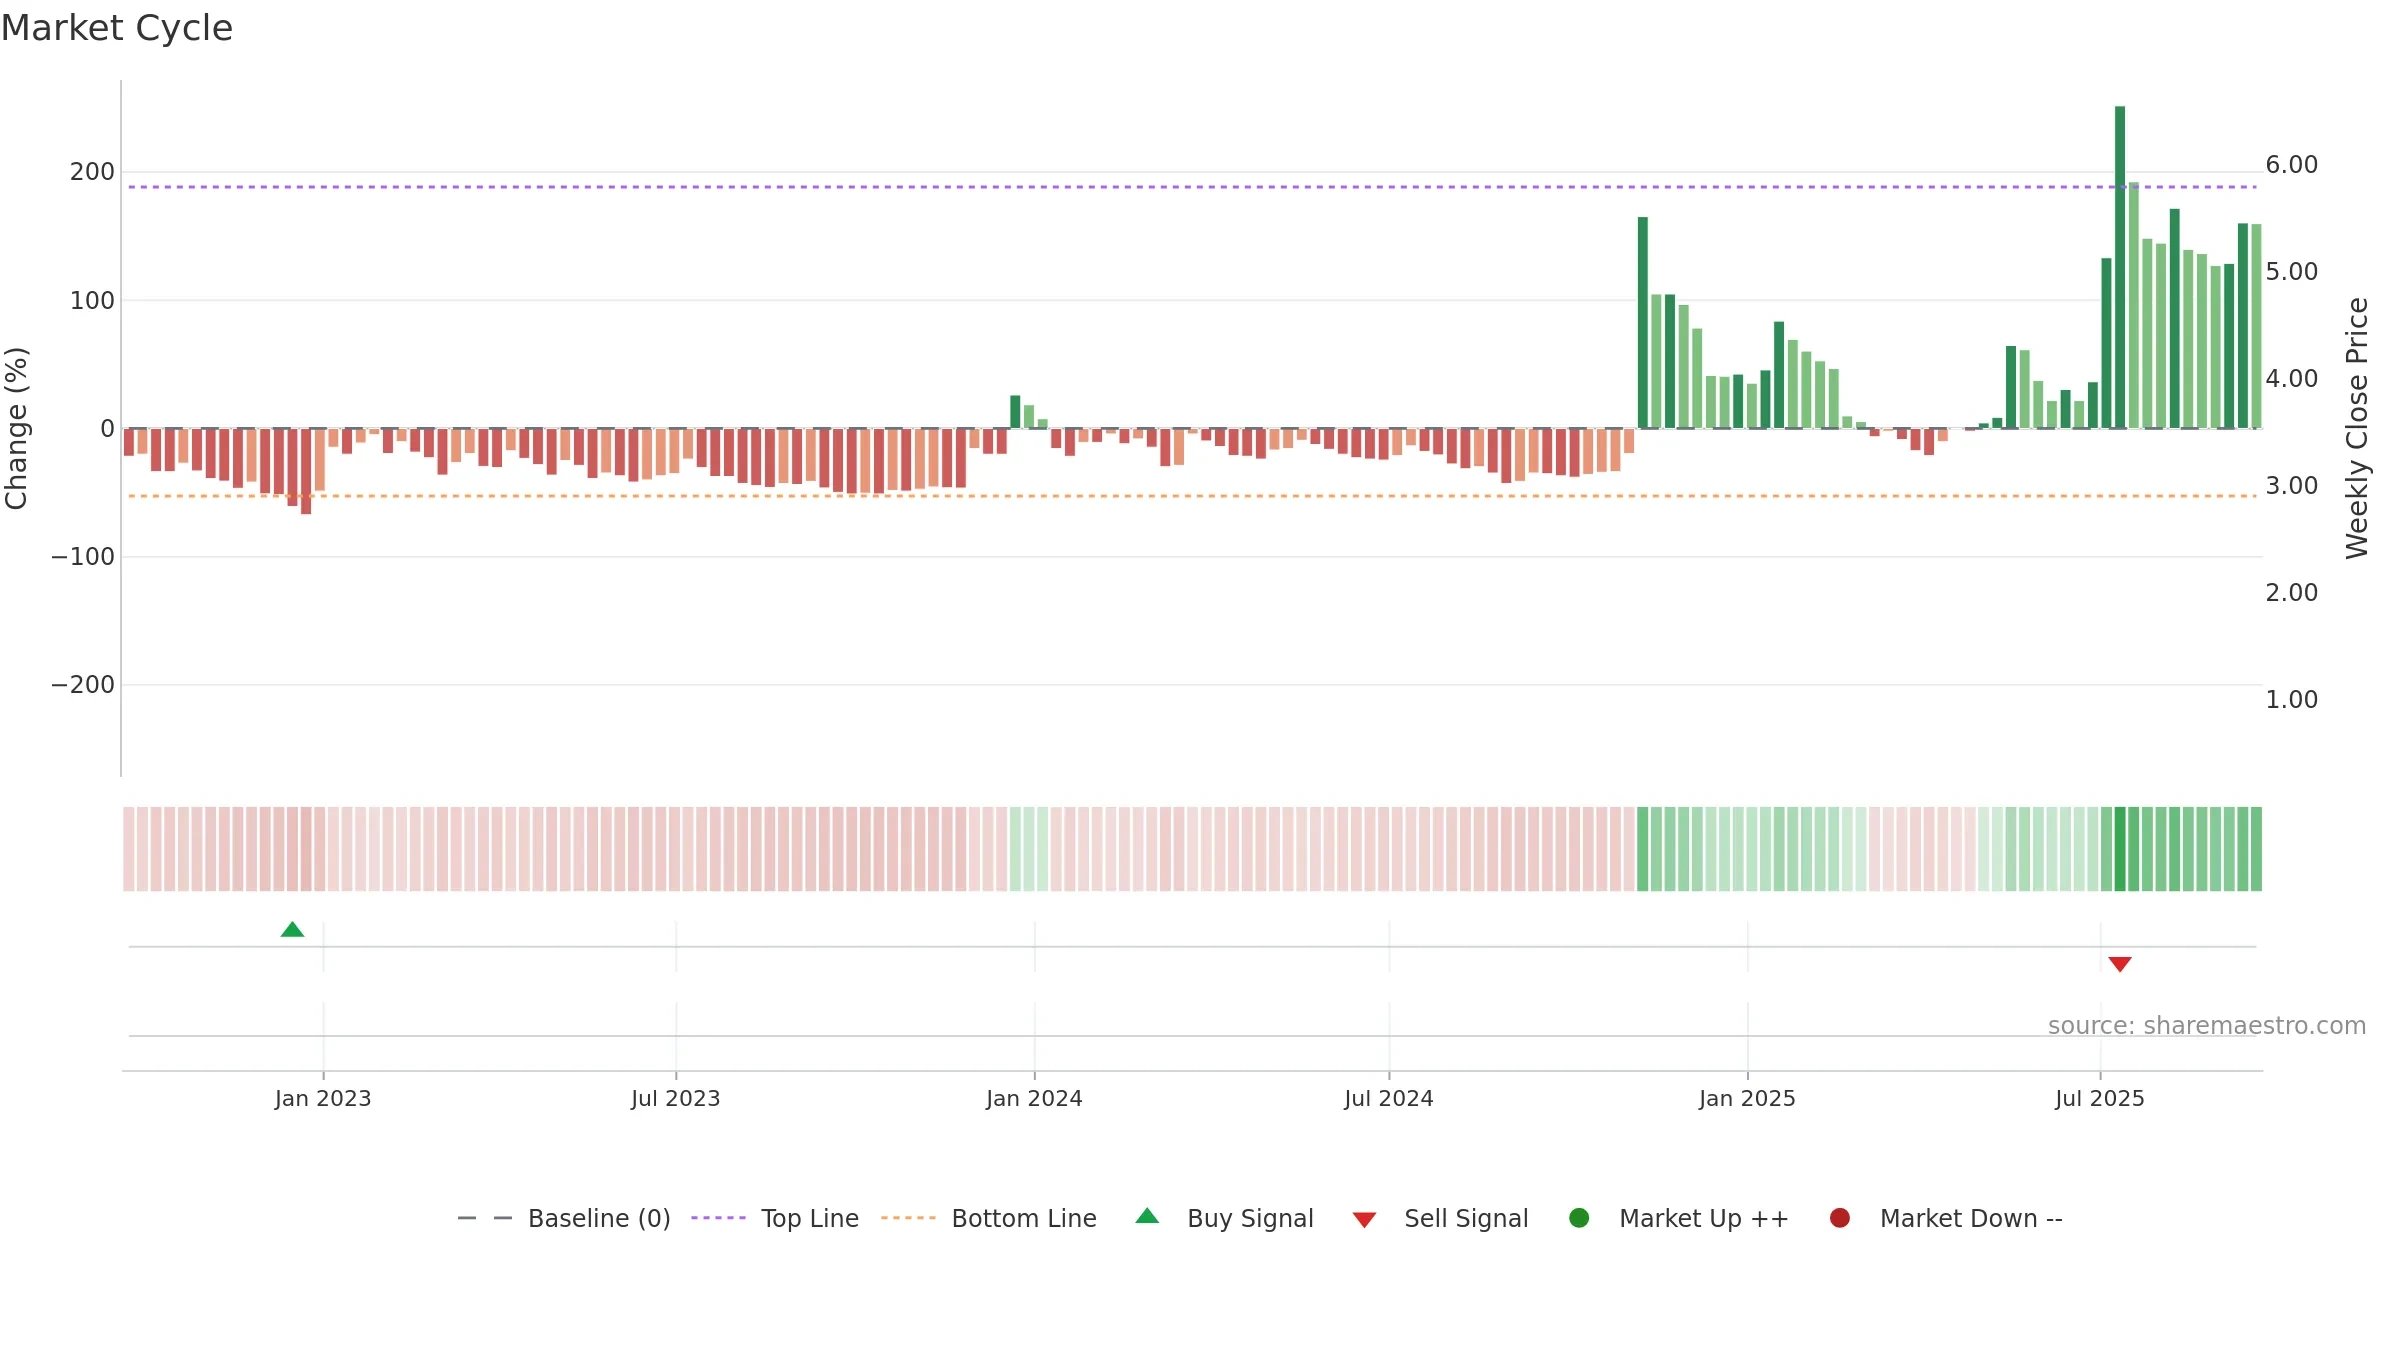2400x1350 pixels.
Task: Click the 200 tick on the left axis
Action: pyautogui.click(x=92, y=172)
